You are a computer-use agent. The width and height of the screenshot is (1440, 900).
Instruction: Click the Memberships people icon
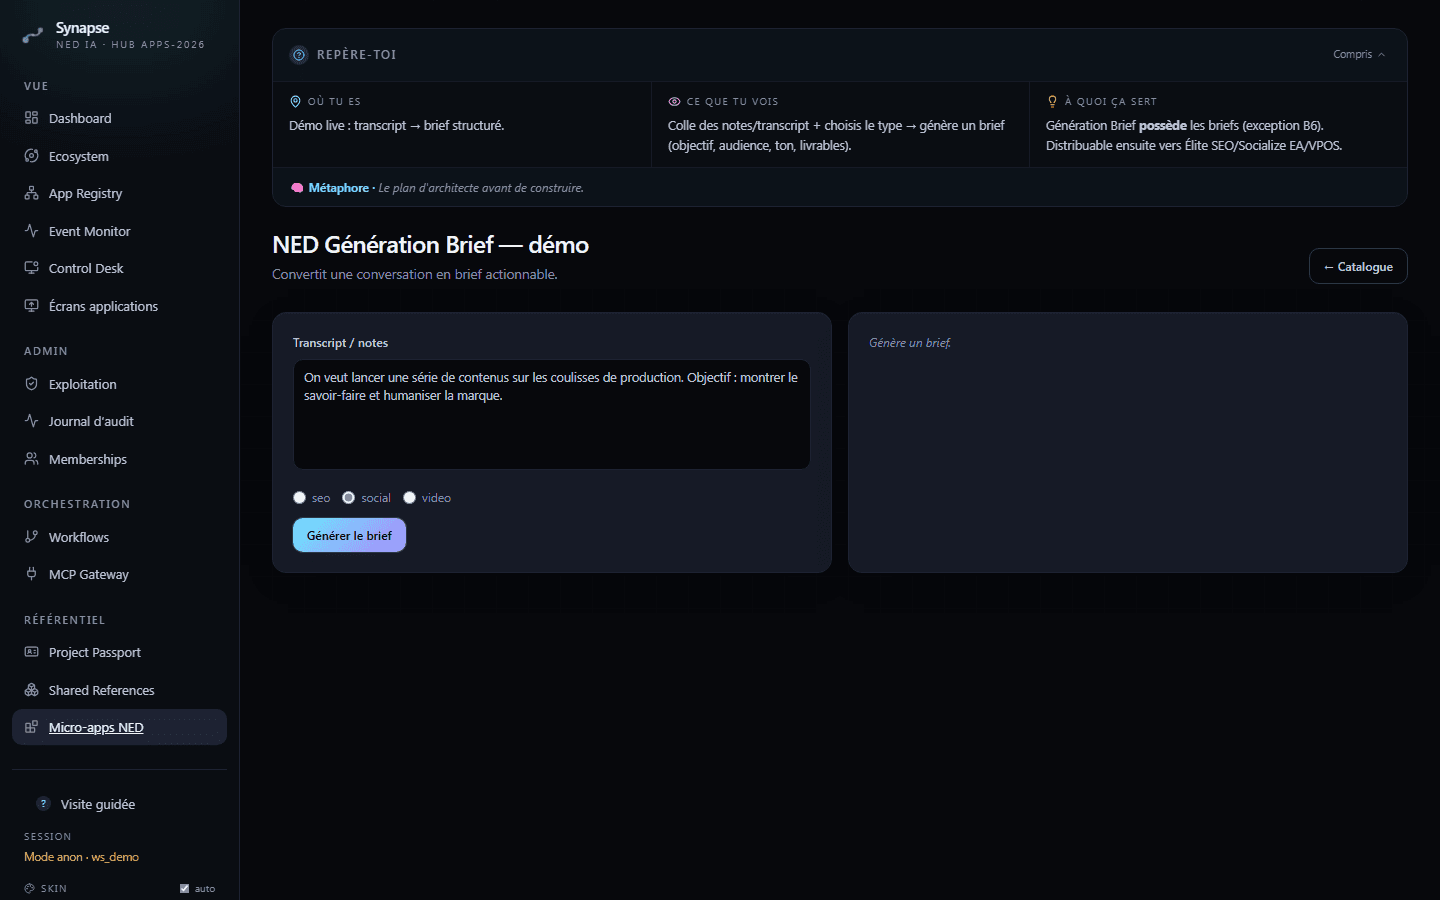click(x=31, y=459)
